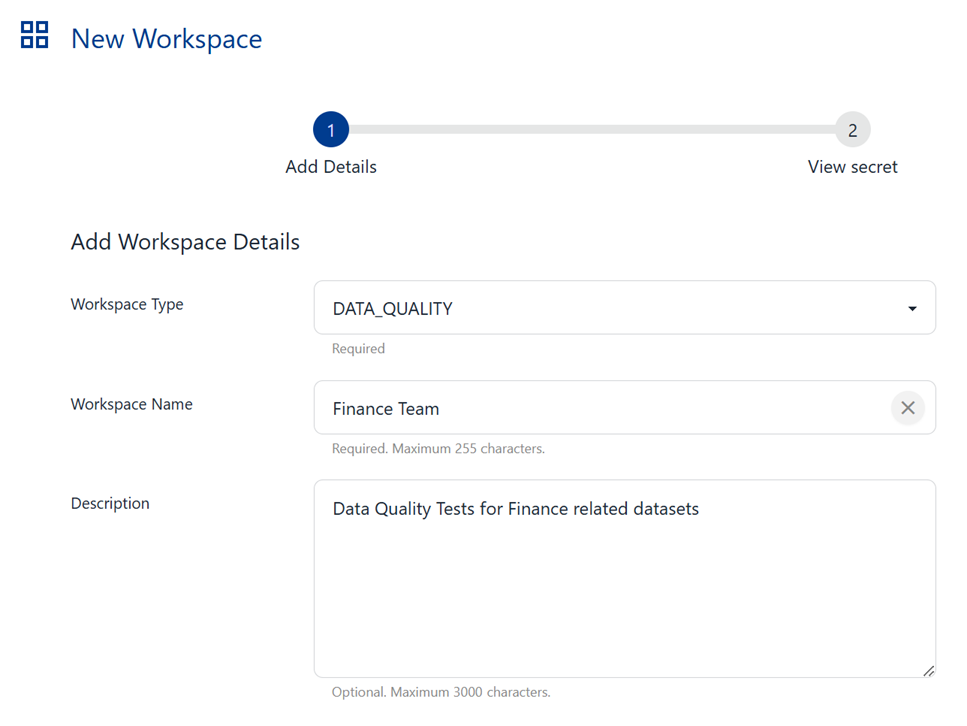This screenshot has height=726, width=967.
Task: Focus the Description text area
Action: 624,580
